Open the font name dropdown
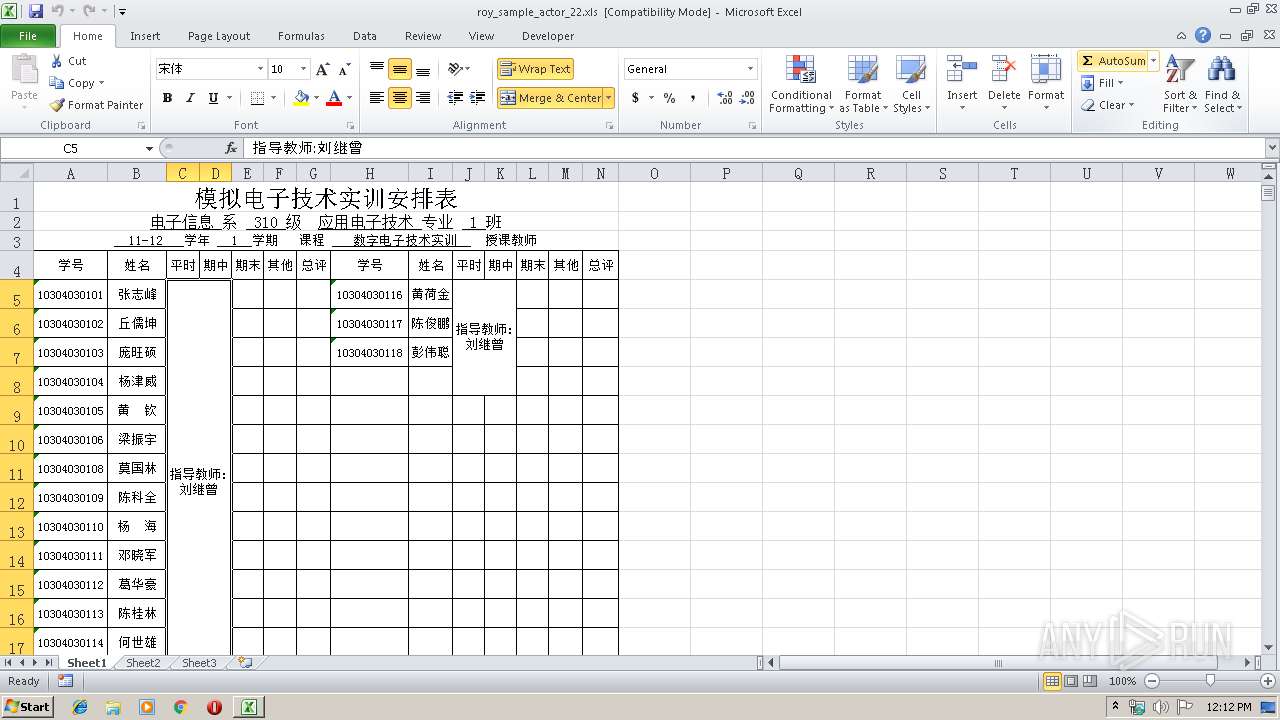This screenshot has height=720, width=1280. (x=260, y=69)
